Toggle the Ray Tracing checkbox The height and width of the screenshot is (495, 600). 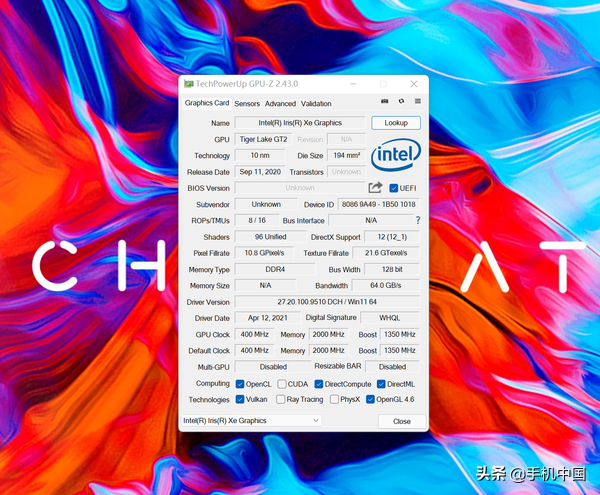[x=280, y=399]
